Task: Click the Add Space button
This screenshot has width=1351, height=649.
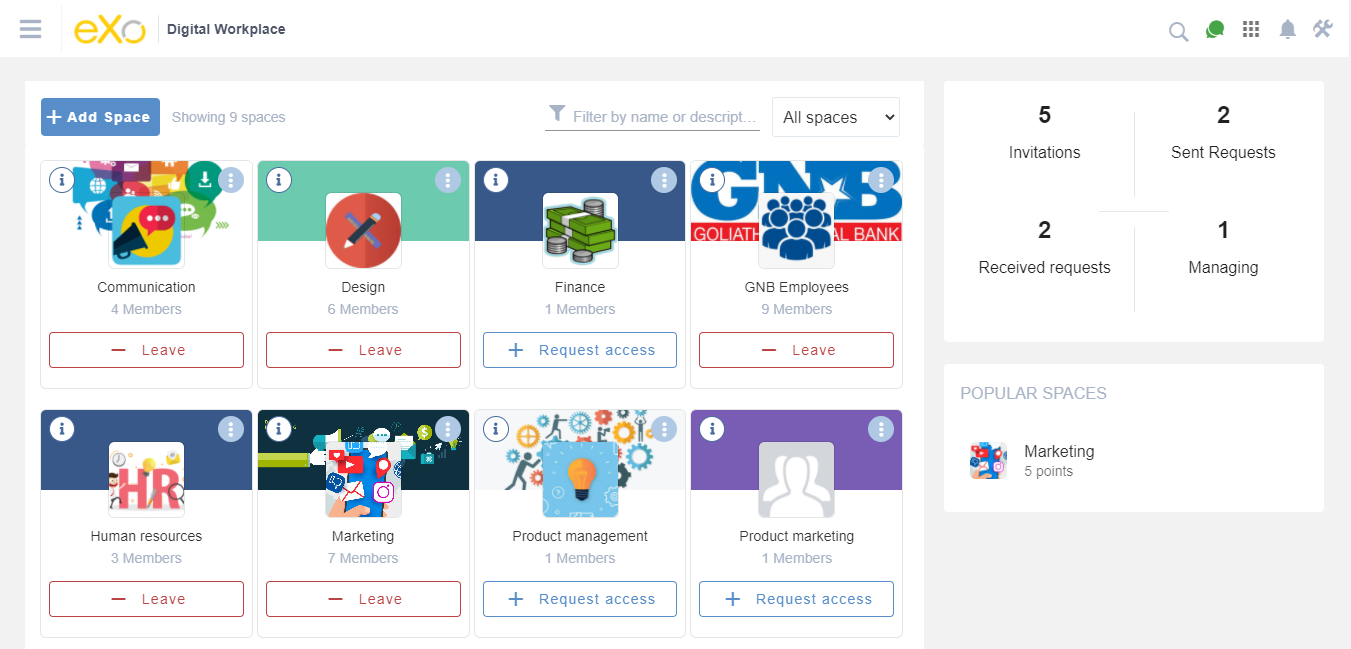Action: pos(100,117)
